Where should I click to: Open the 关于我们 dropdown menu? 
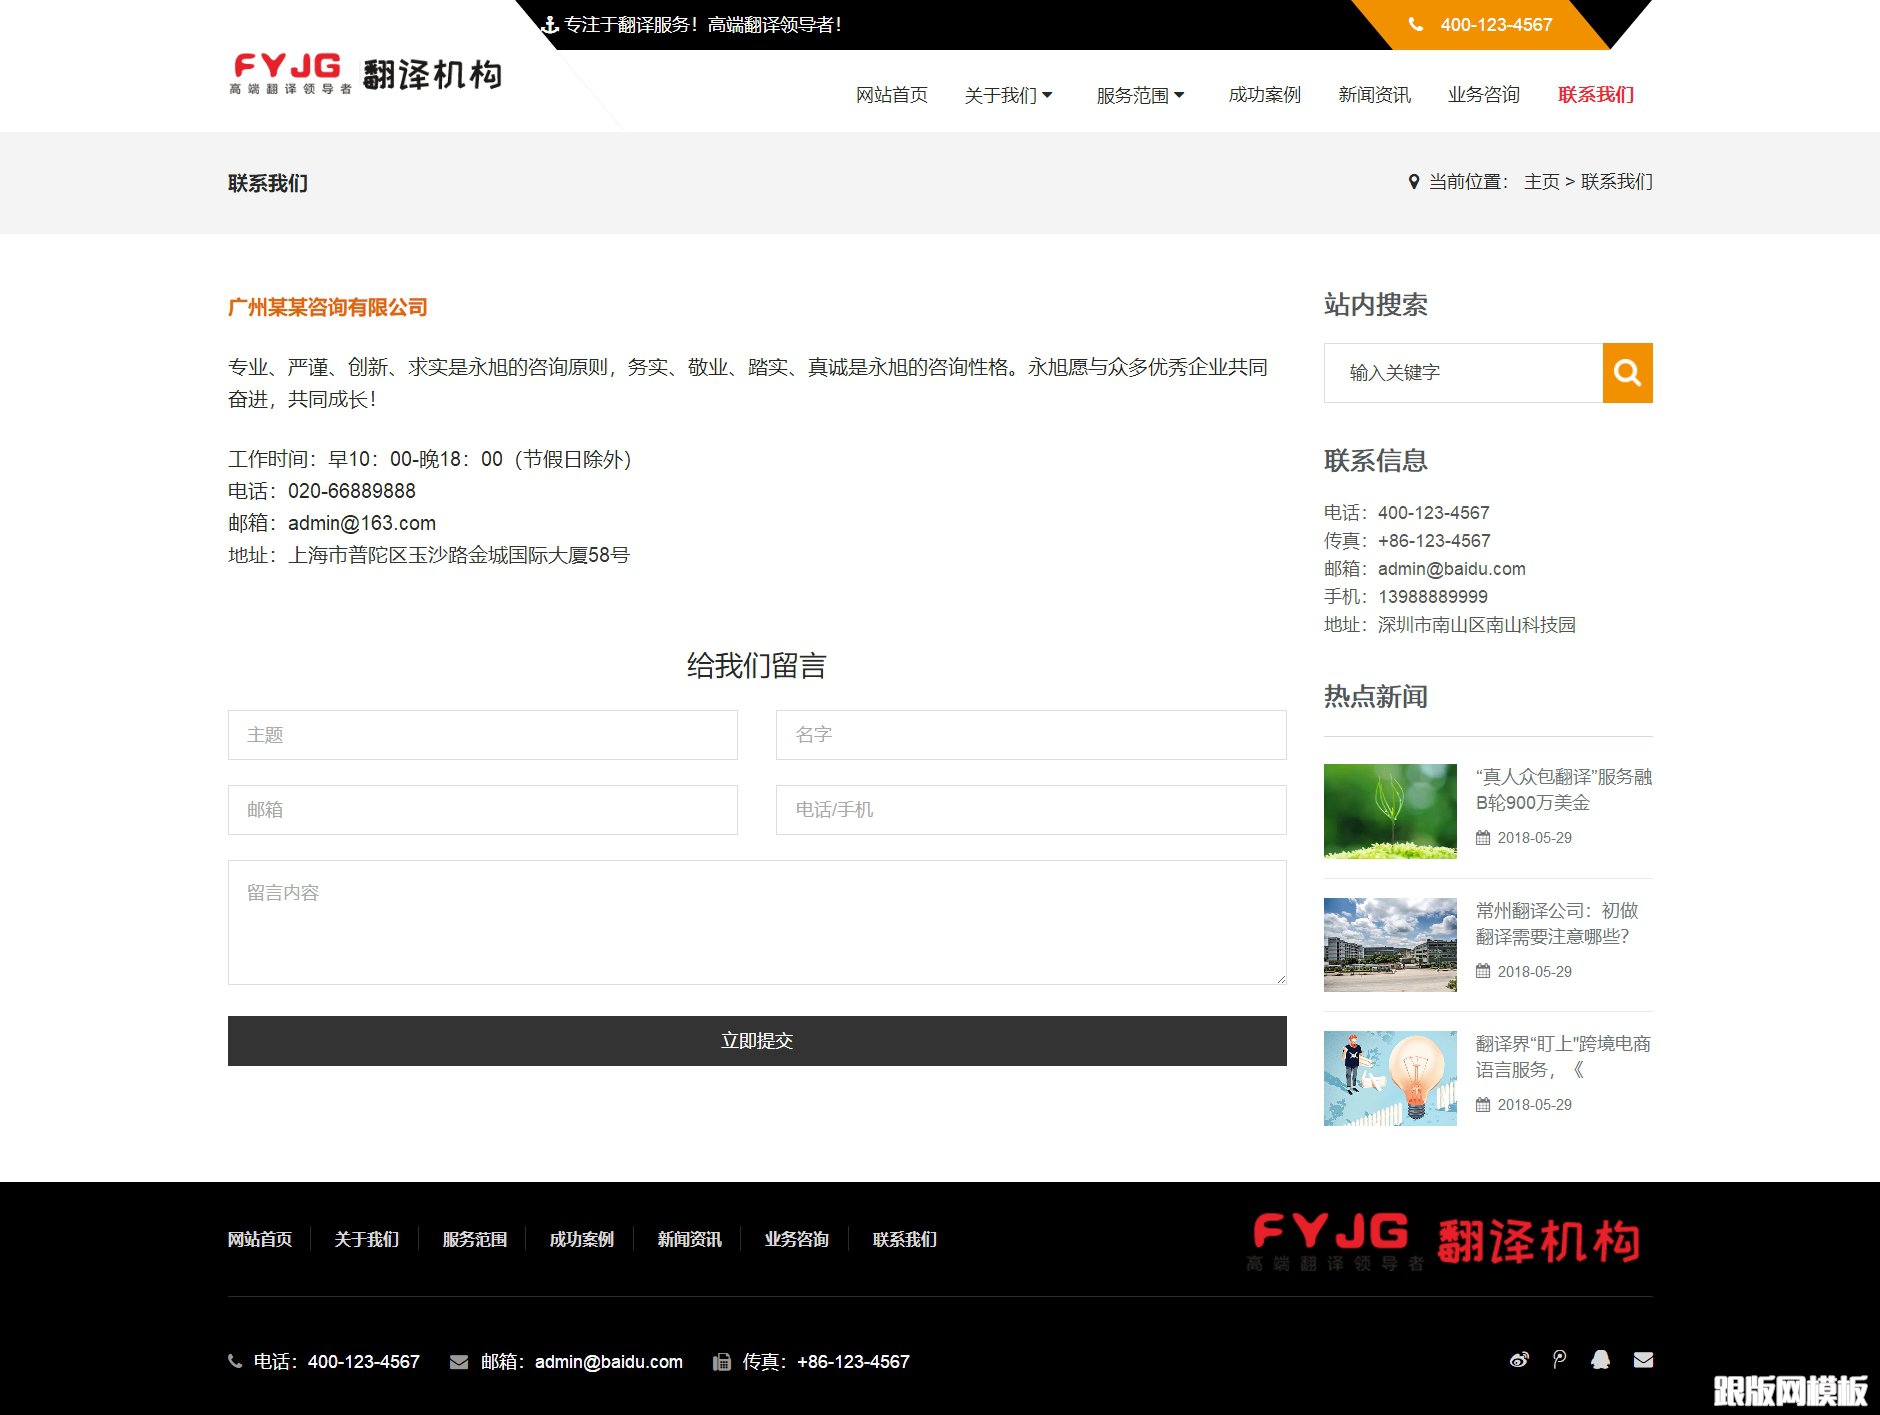pyautogui.click(x=1004, y=95)
